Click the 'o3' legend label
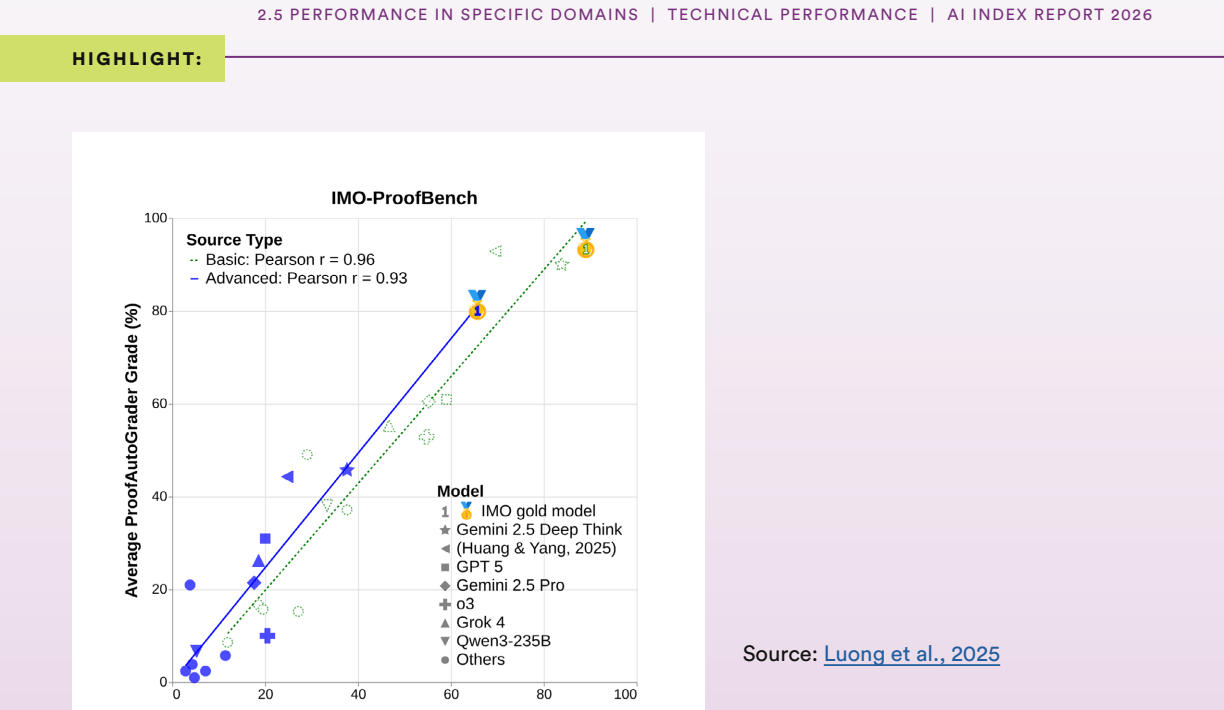 coord(465,604)
